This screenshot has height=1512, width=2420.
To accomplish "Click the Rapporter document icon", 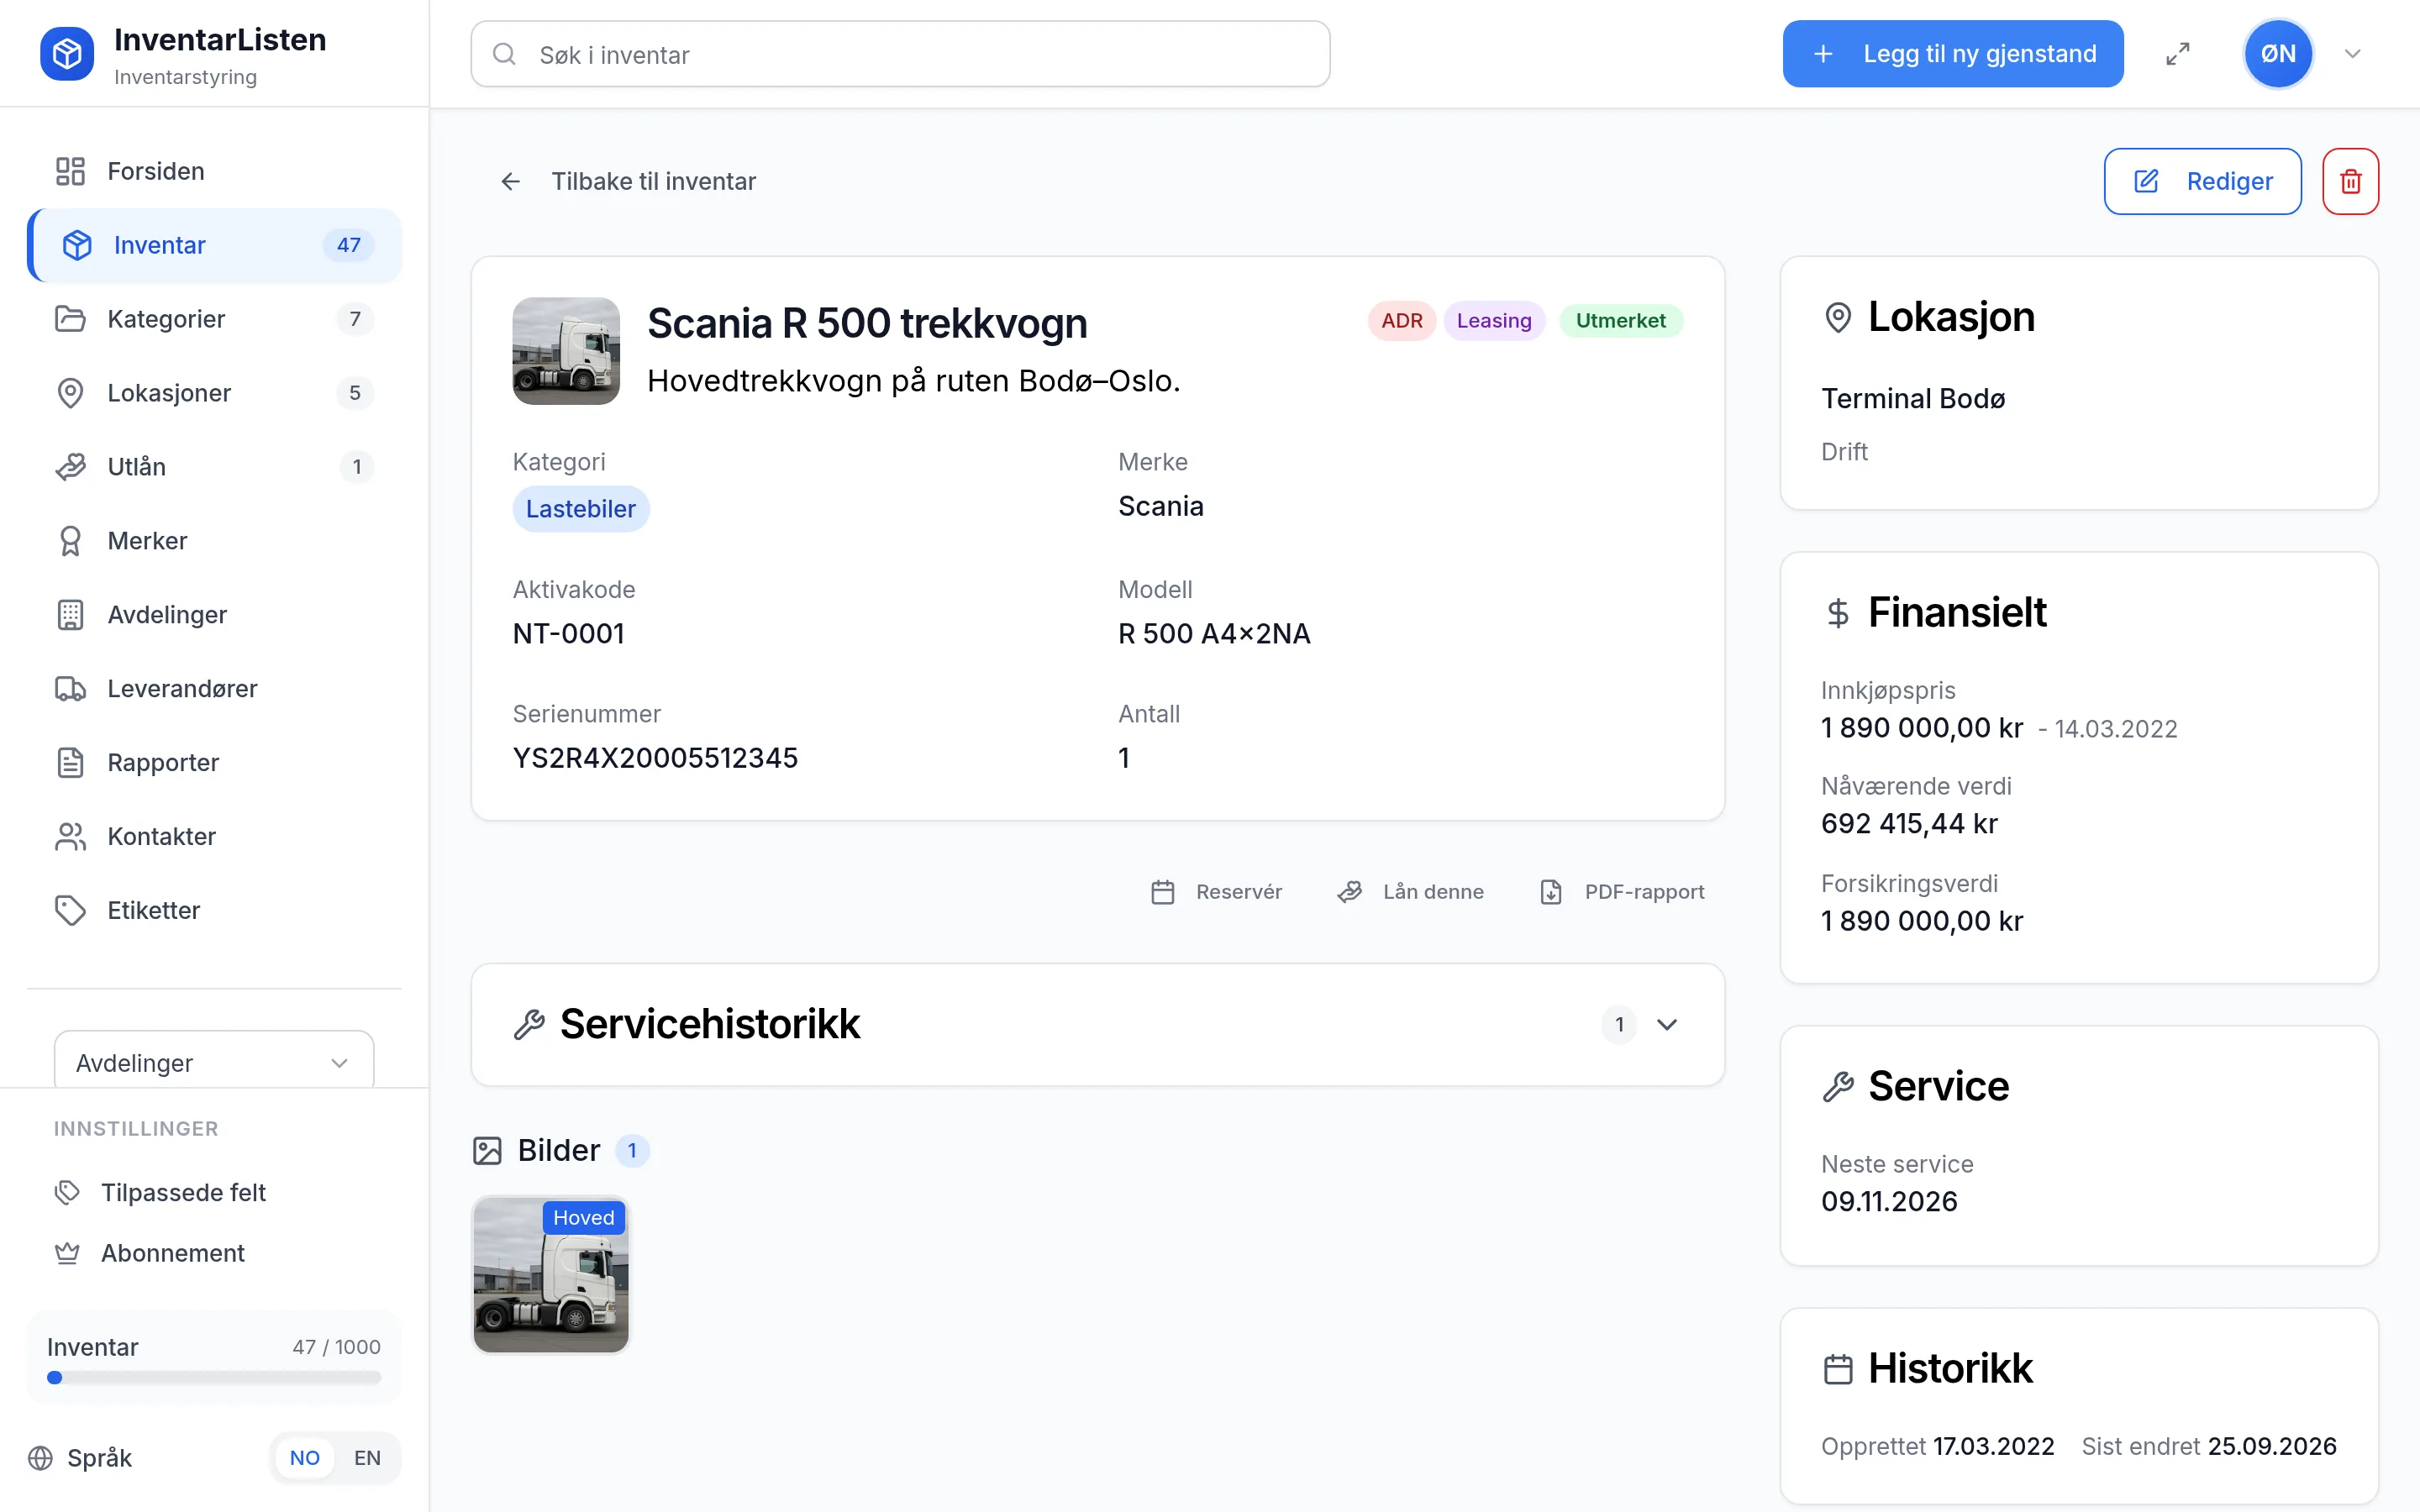I will click(x=70, y=763).
